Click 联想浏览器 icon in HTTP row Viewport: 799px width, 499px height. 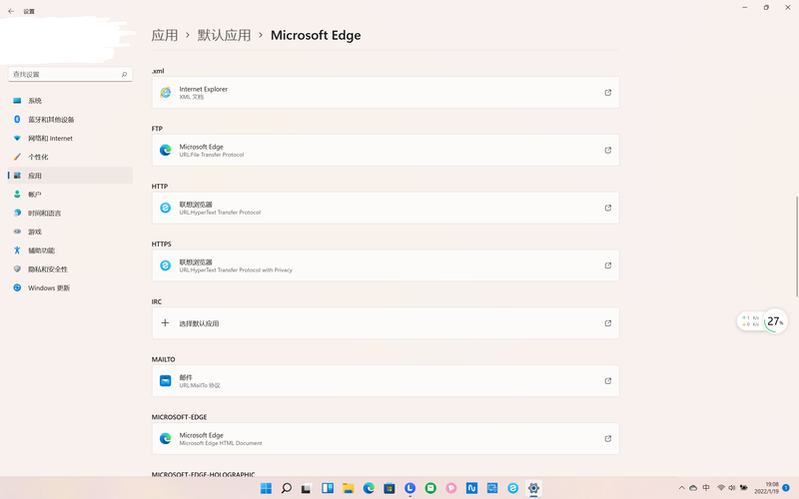click(166, 208)
